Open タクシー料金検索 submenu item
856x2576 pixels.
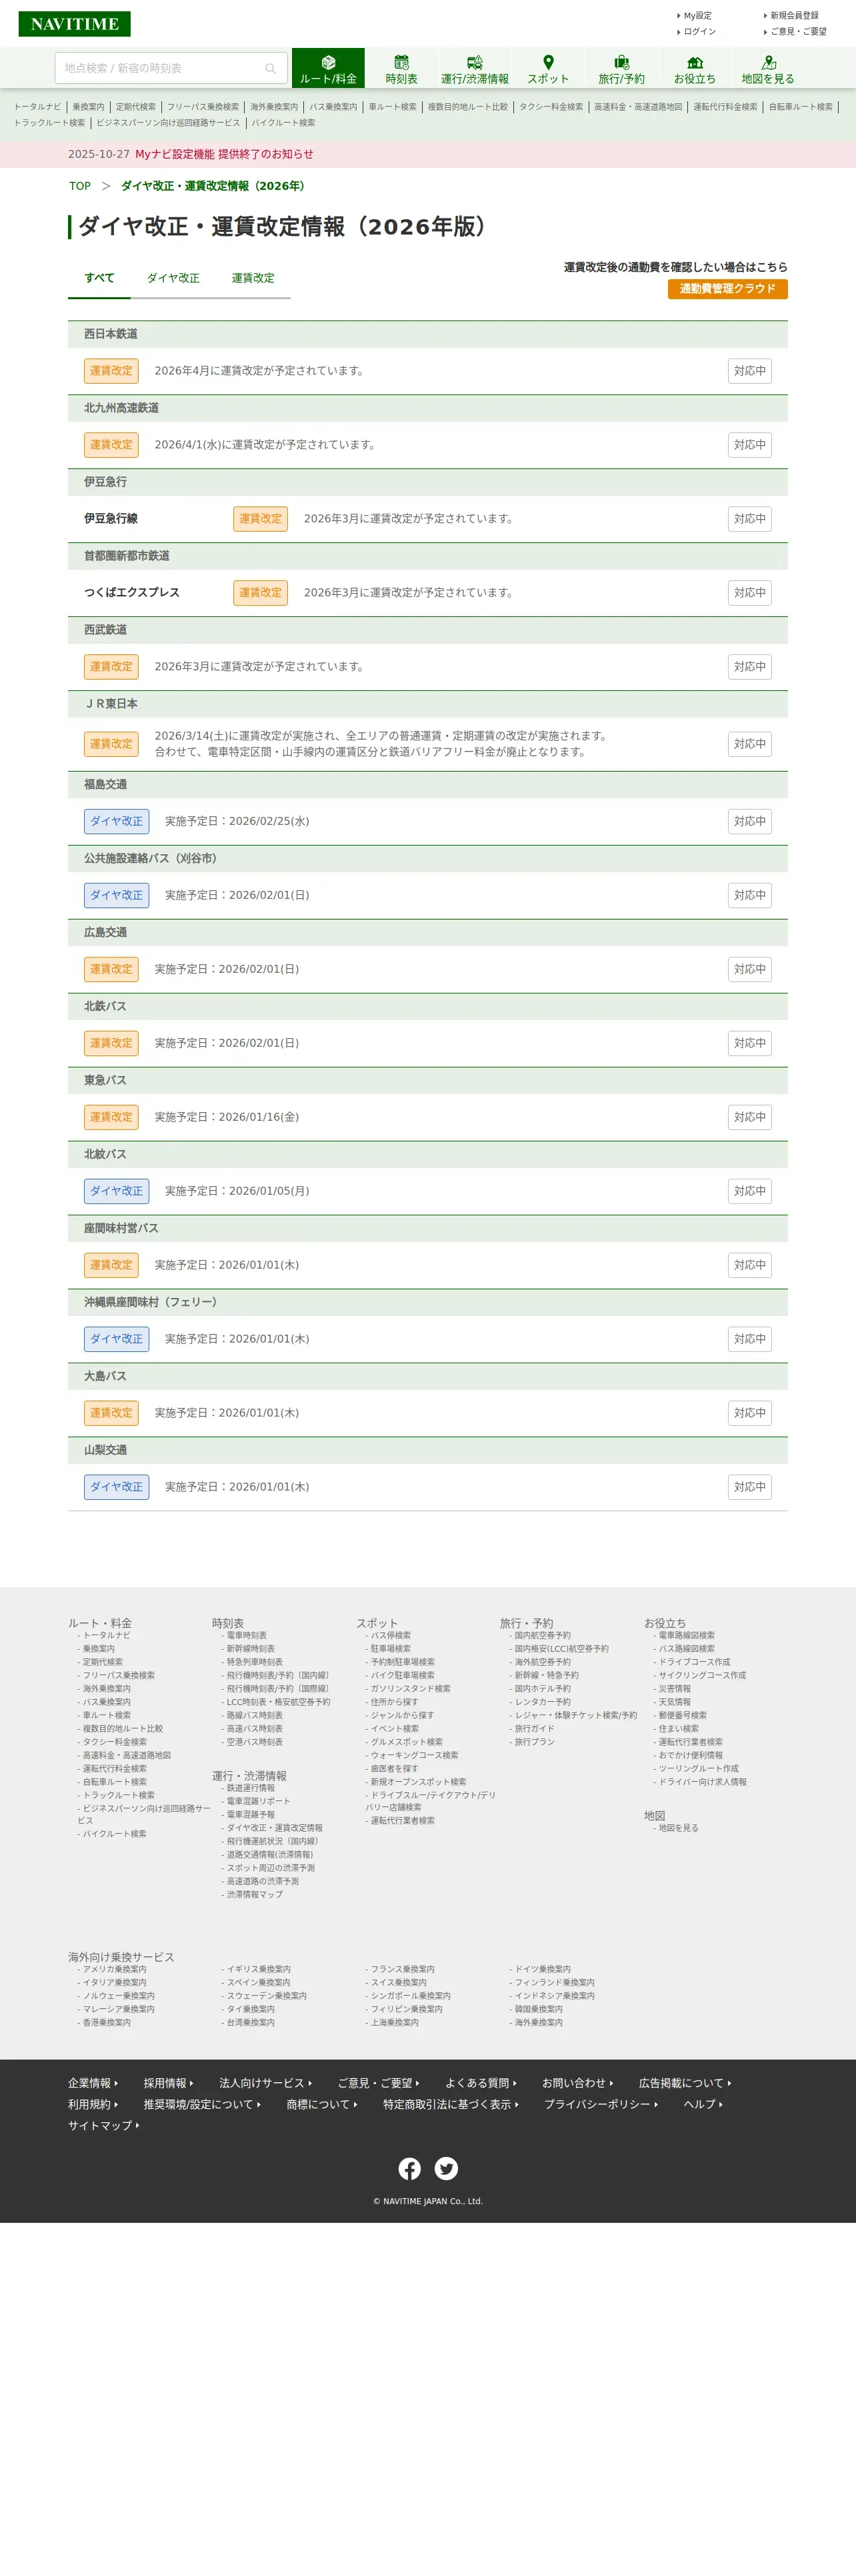(551, 107)
